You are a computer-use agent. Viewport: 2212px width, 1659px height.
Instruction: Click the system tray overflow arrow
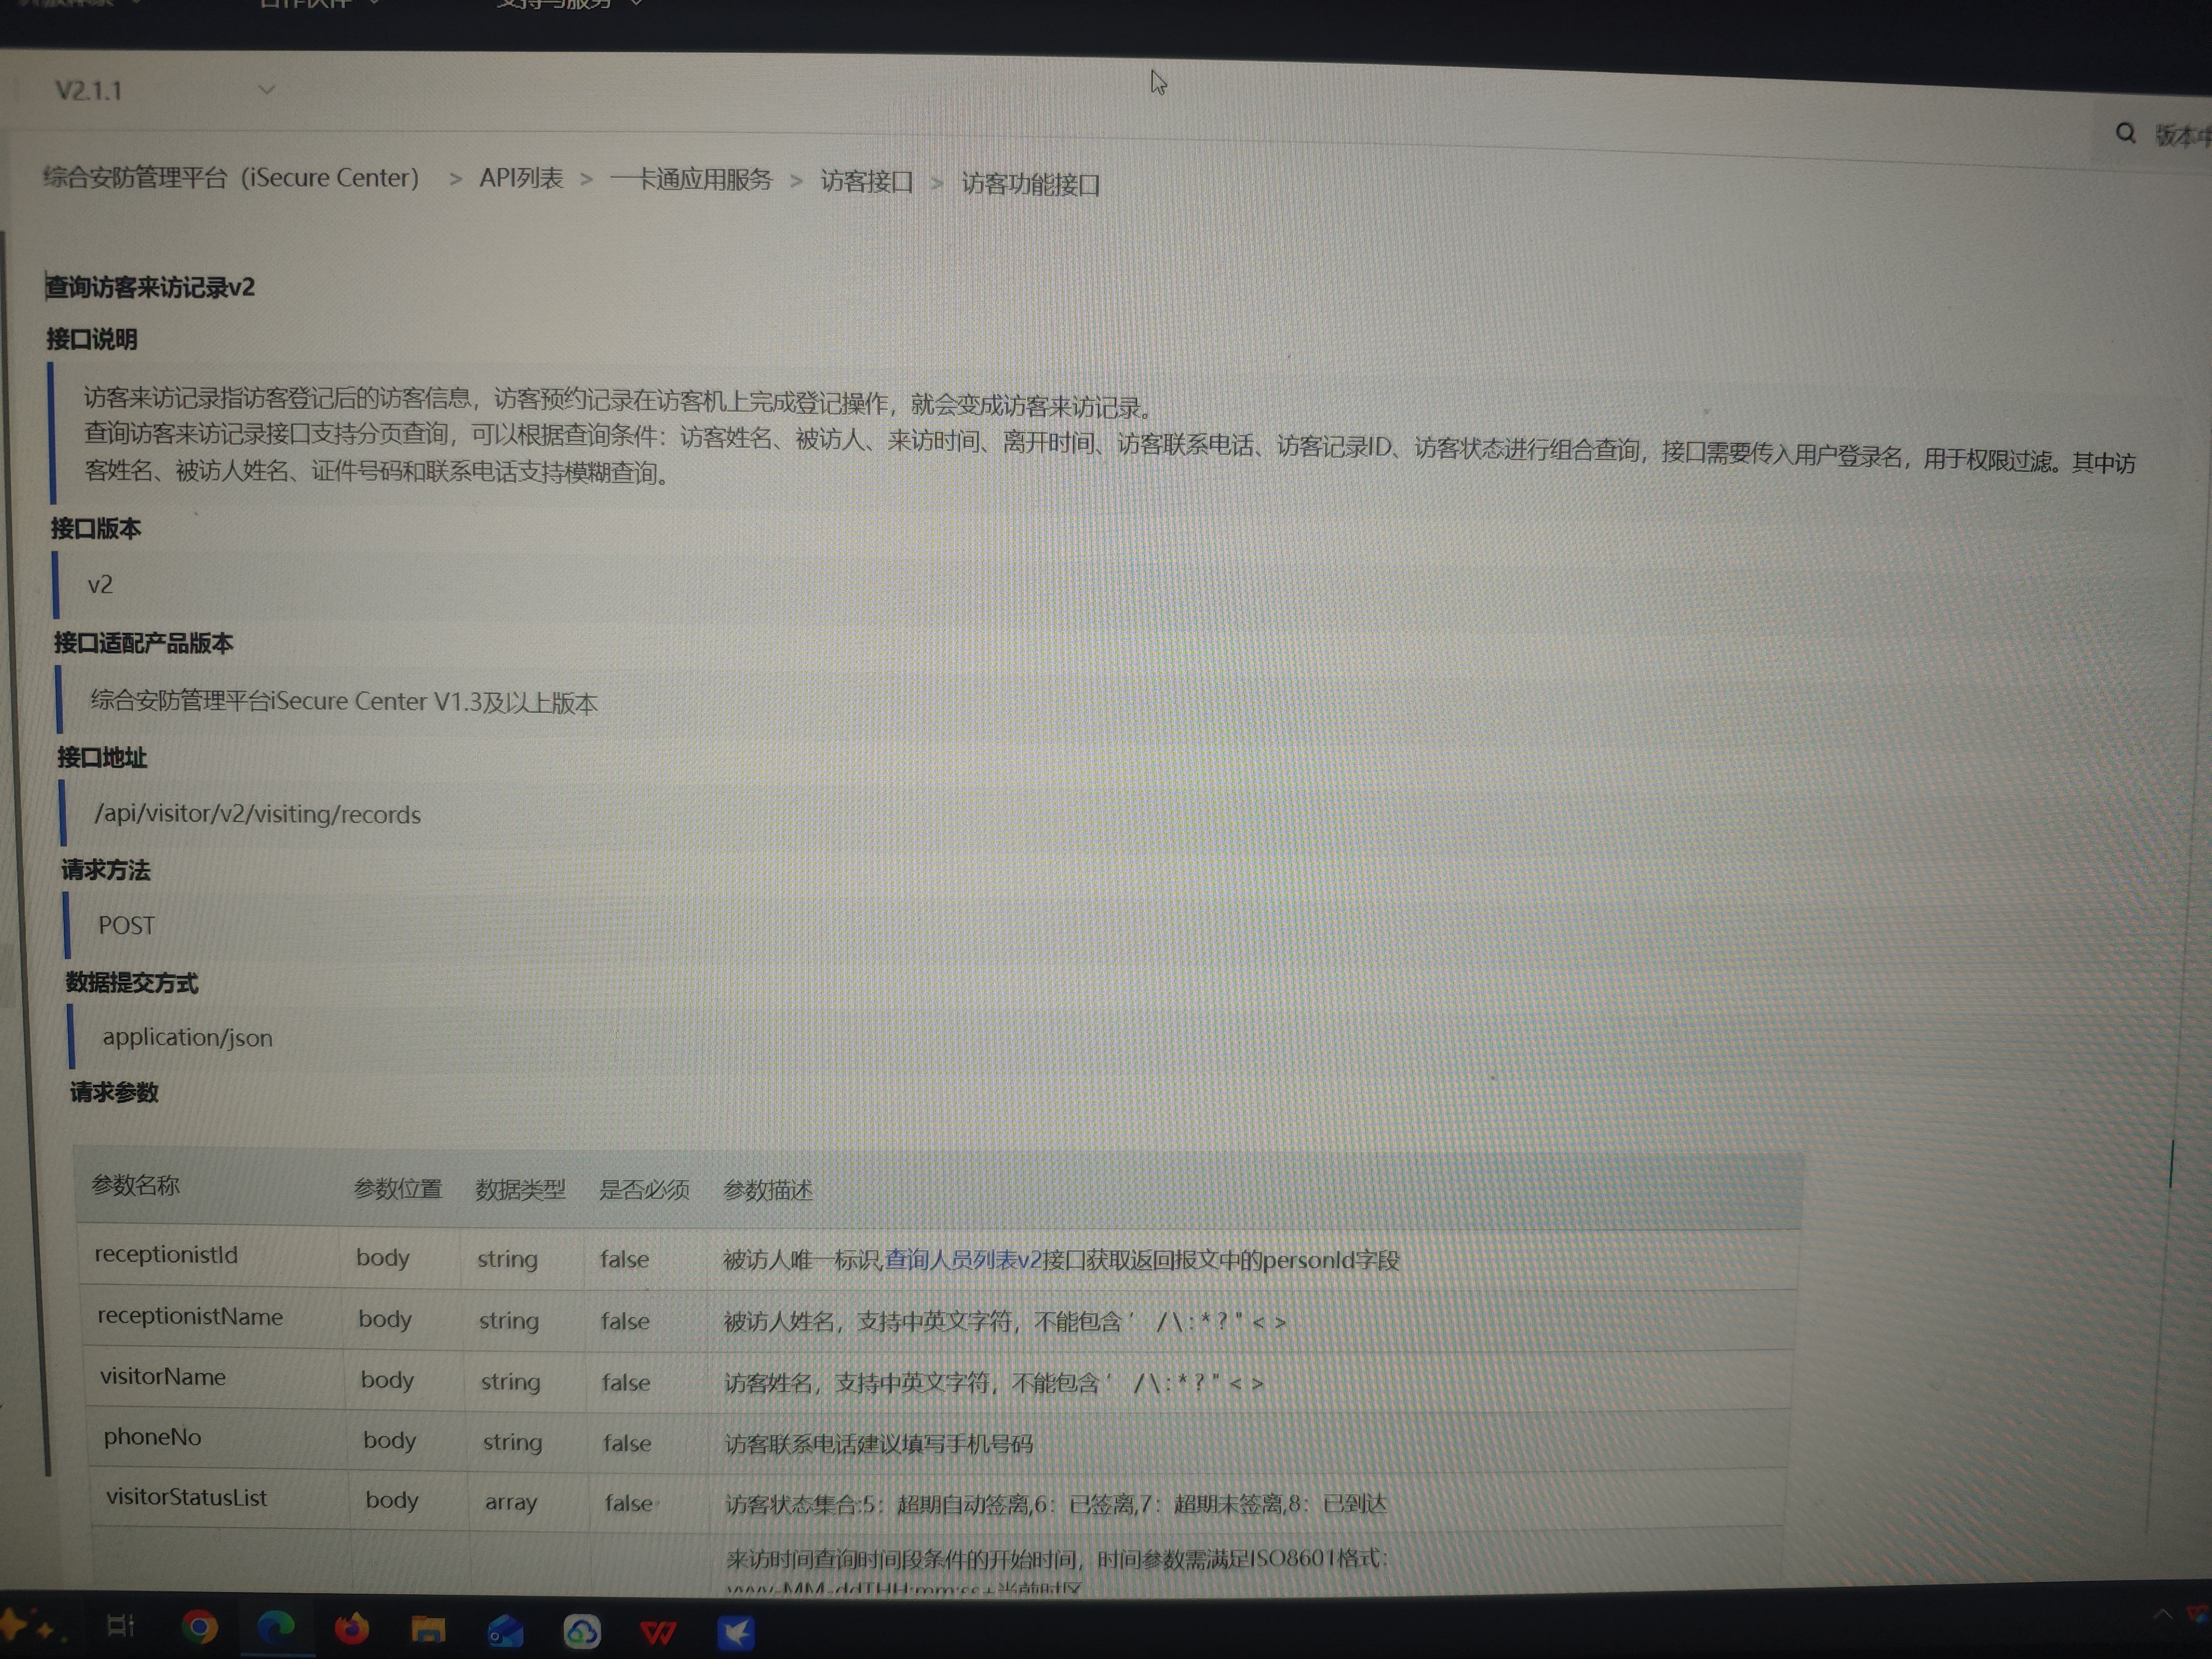[2162, 1614]
